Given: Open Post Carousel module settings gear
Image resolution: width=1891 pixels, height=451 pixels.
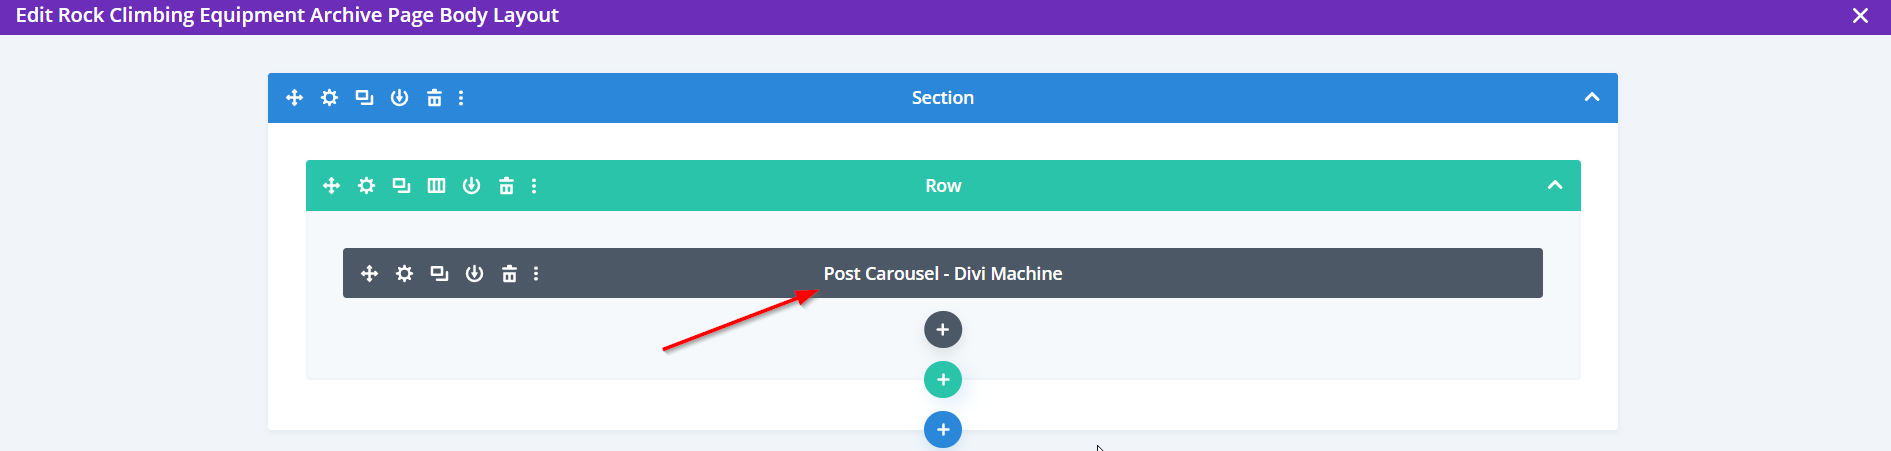Looking at the screenshot, I should (x=404, y=274).
